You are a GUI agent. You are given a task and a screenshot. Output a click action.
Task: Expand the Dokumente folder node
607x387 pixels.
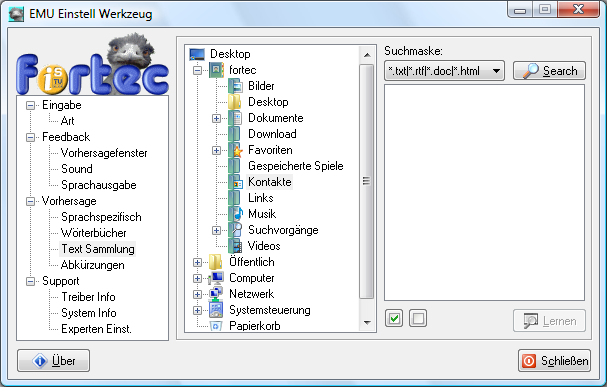tap(216, 118)
